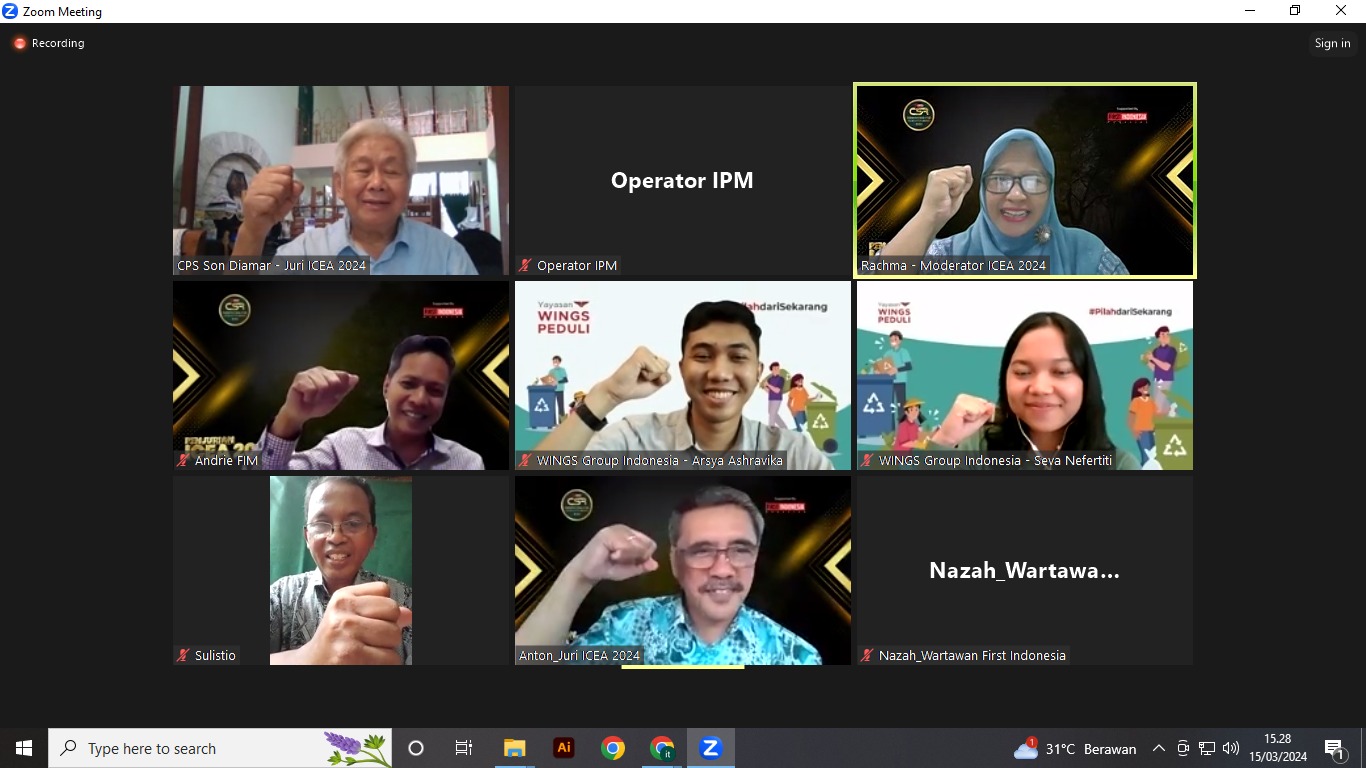Select Seva Nefertiti video tile
The height and width of the screenshot is (768, 1366).
click(1025, 375)
